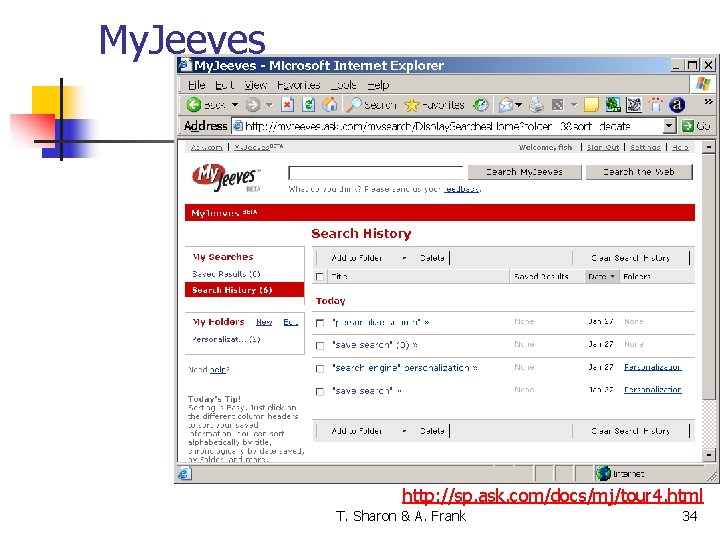
Task: Click the clipboard-like icon before the 'a' icon
Action: (655, 105)
